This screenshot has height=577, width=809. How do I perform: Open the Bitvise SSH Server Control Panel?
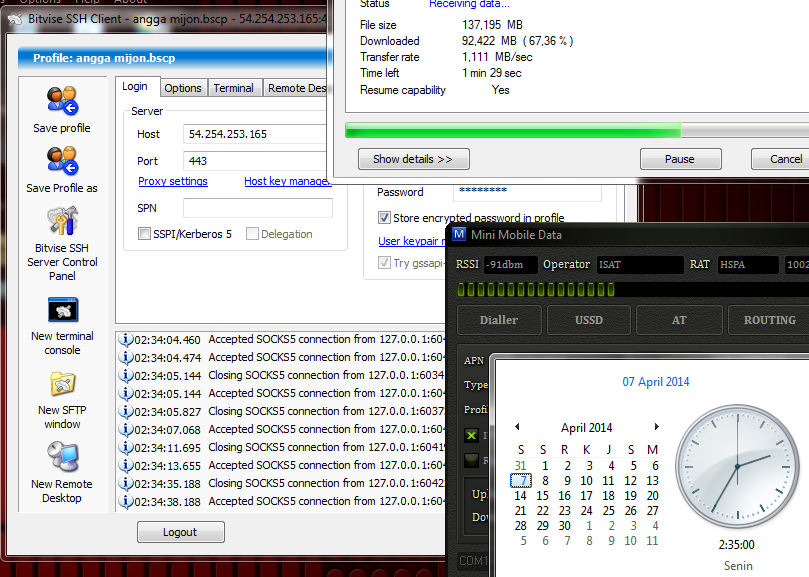click(x=62, y=222)
